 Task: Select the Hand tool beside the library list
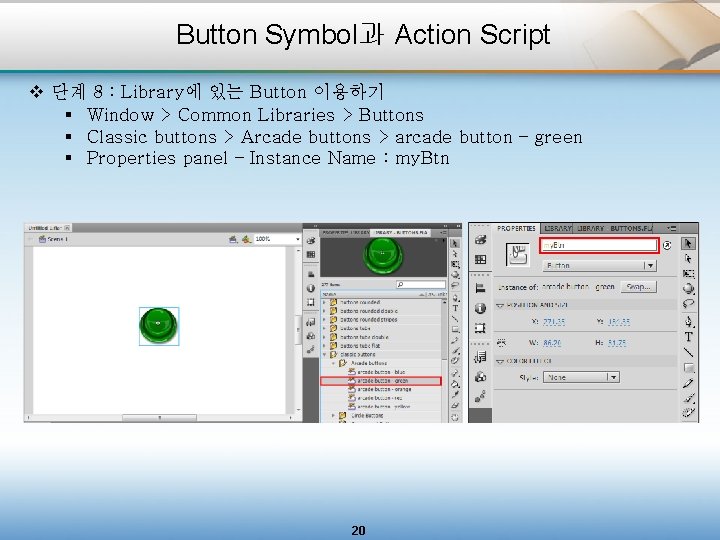click(x=455, y=417)
